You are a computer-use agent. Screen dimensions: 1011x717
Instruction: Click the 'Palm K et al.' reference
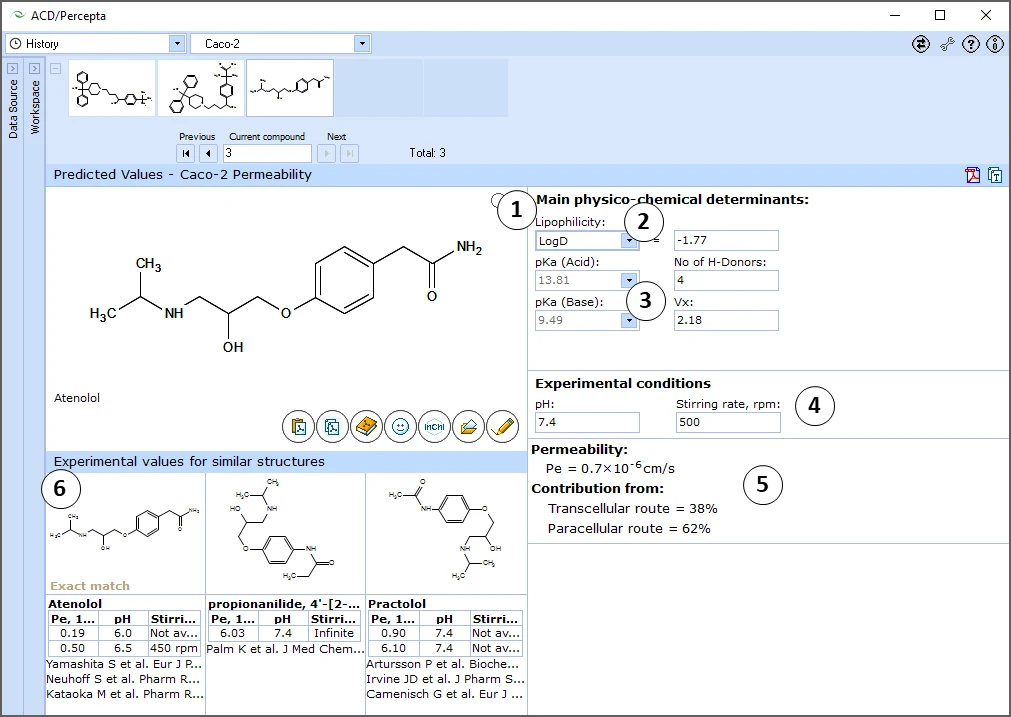pyautogui.click(x=286, y=649)
